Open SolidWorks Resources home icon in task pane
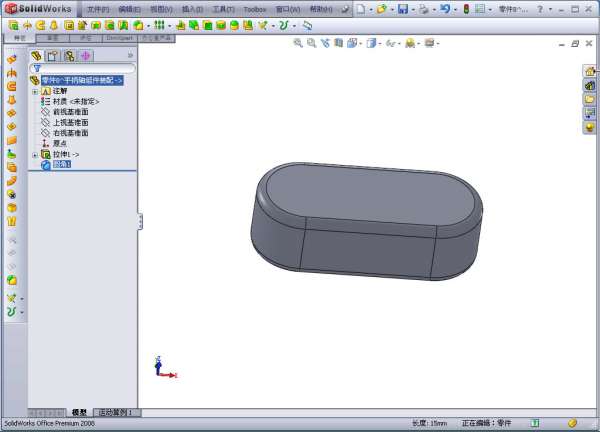 (589, 71)
